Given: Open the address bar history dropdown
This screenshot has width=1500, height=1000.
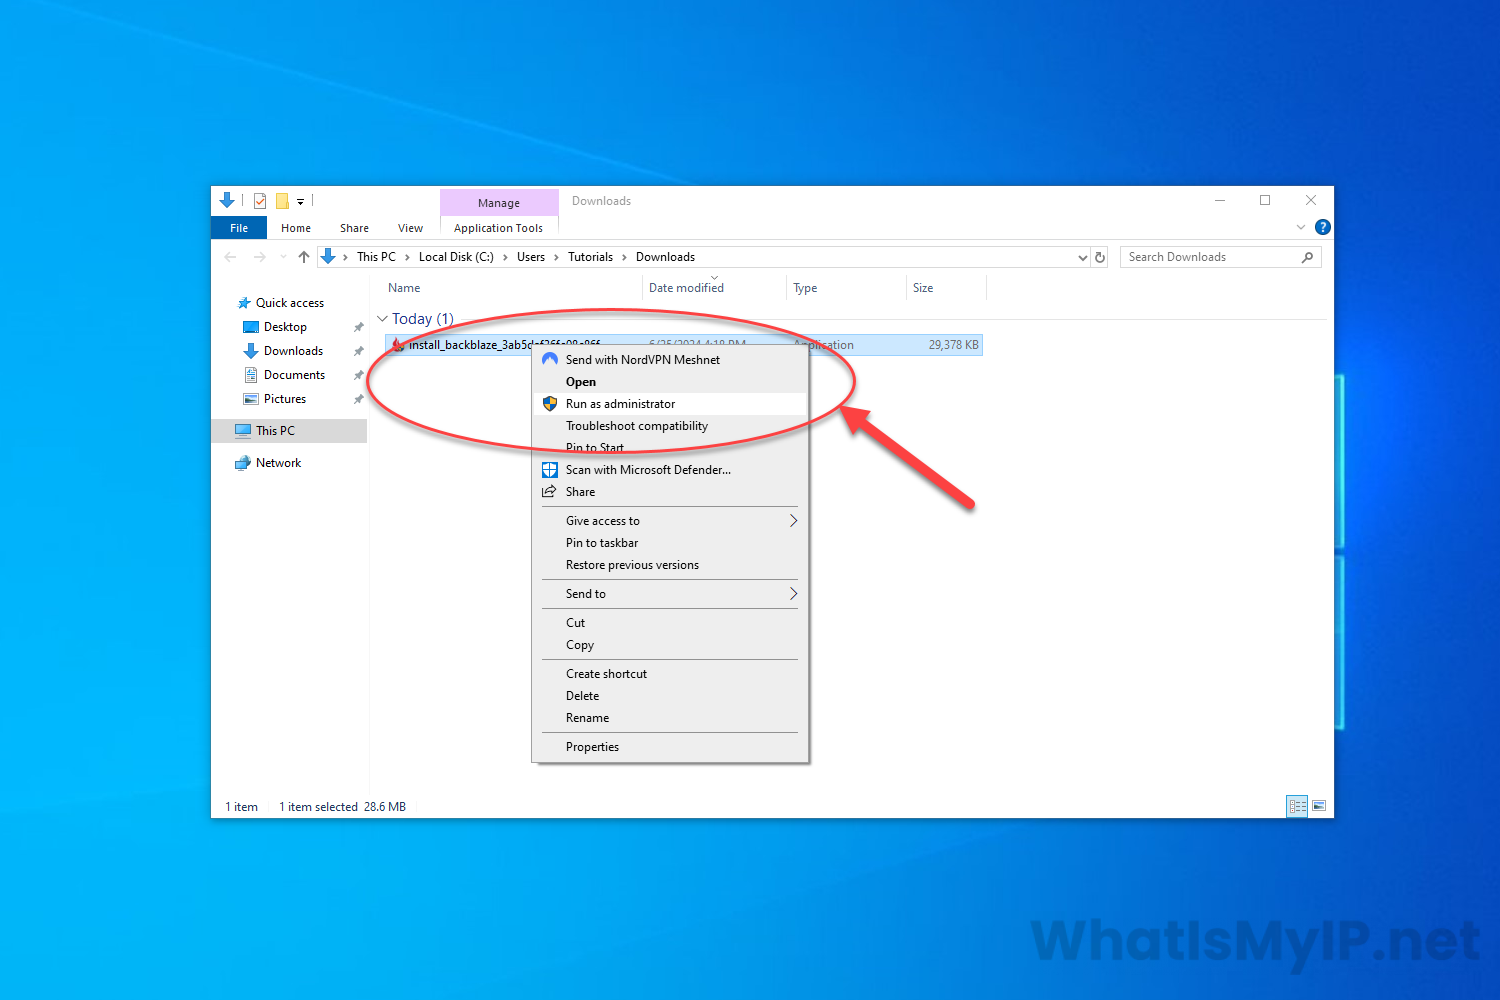Looking at the screenshot, I should (1082, 257).
